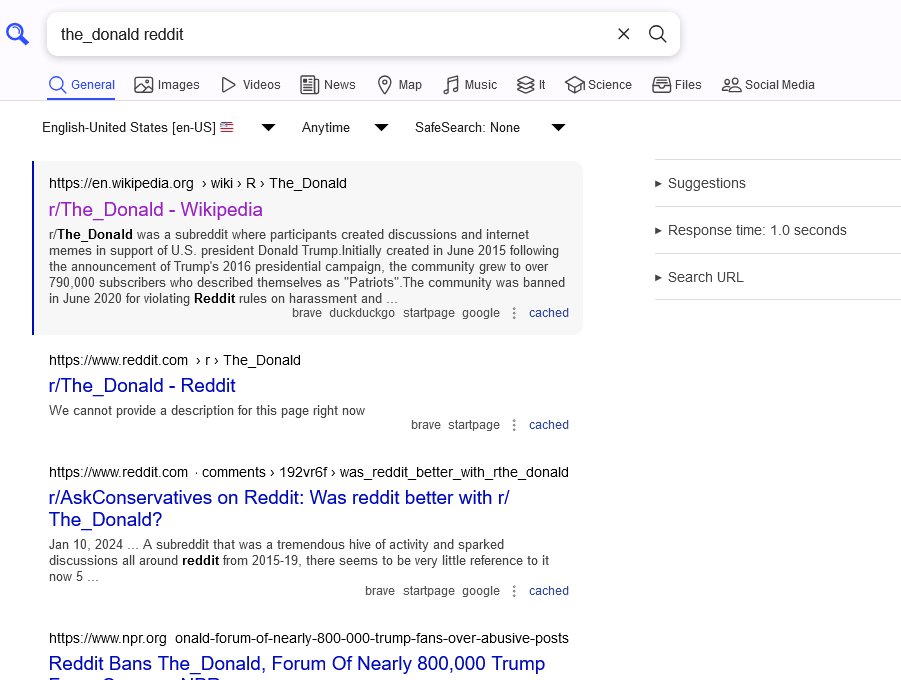Click the Map tab pin icon
Image resolution: width=901 pixels, height=680 pixels.
[384, 85]
